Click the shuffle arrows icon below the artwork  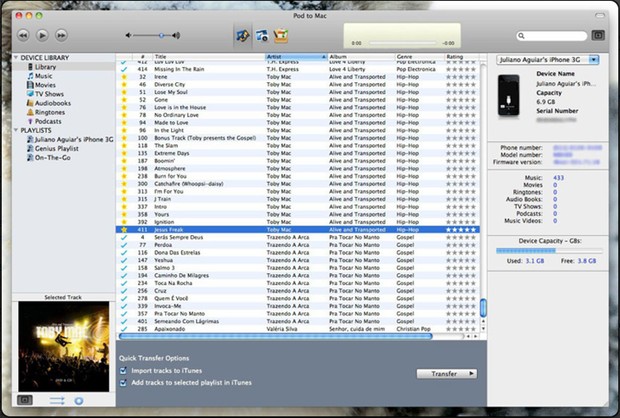click(57, 401)
